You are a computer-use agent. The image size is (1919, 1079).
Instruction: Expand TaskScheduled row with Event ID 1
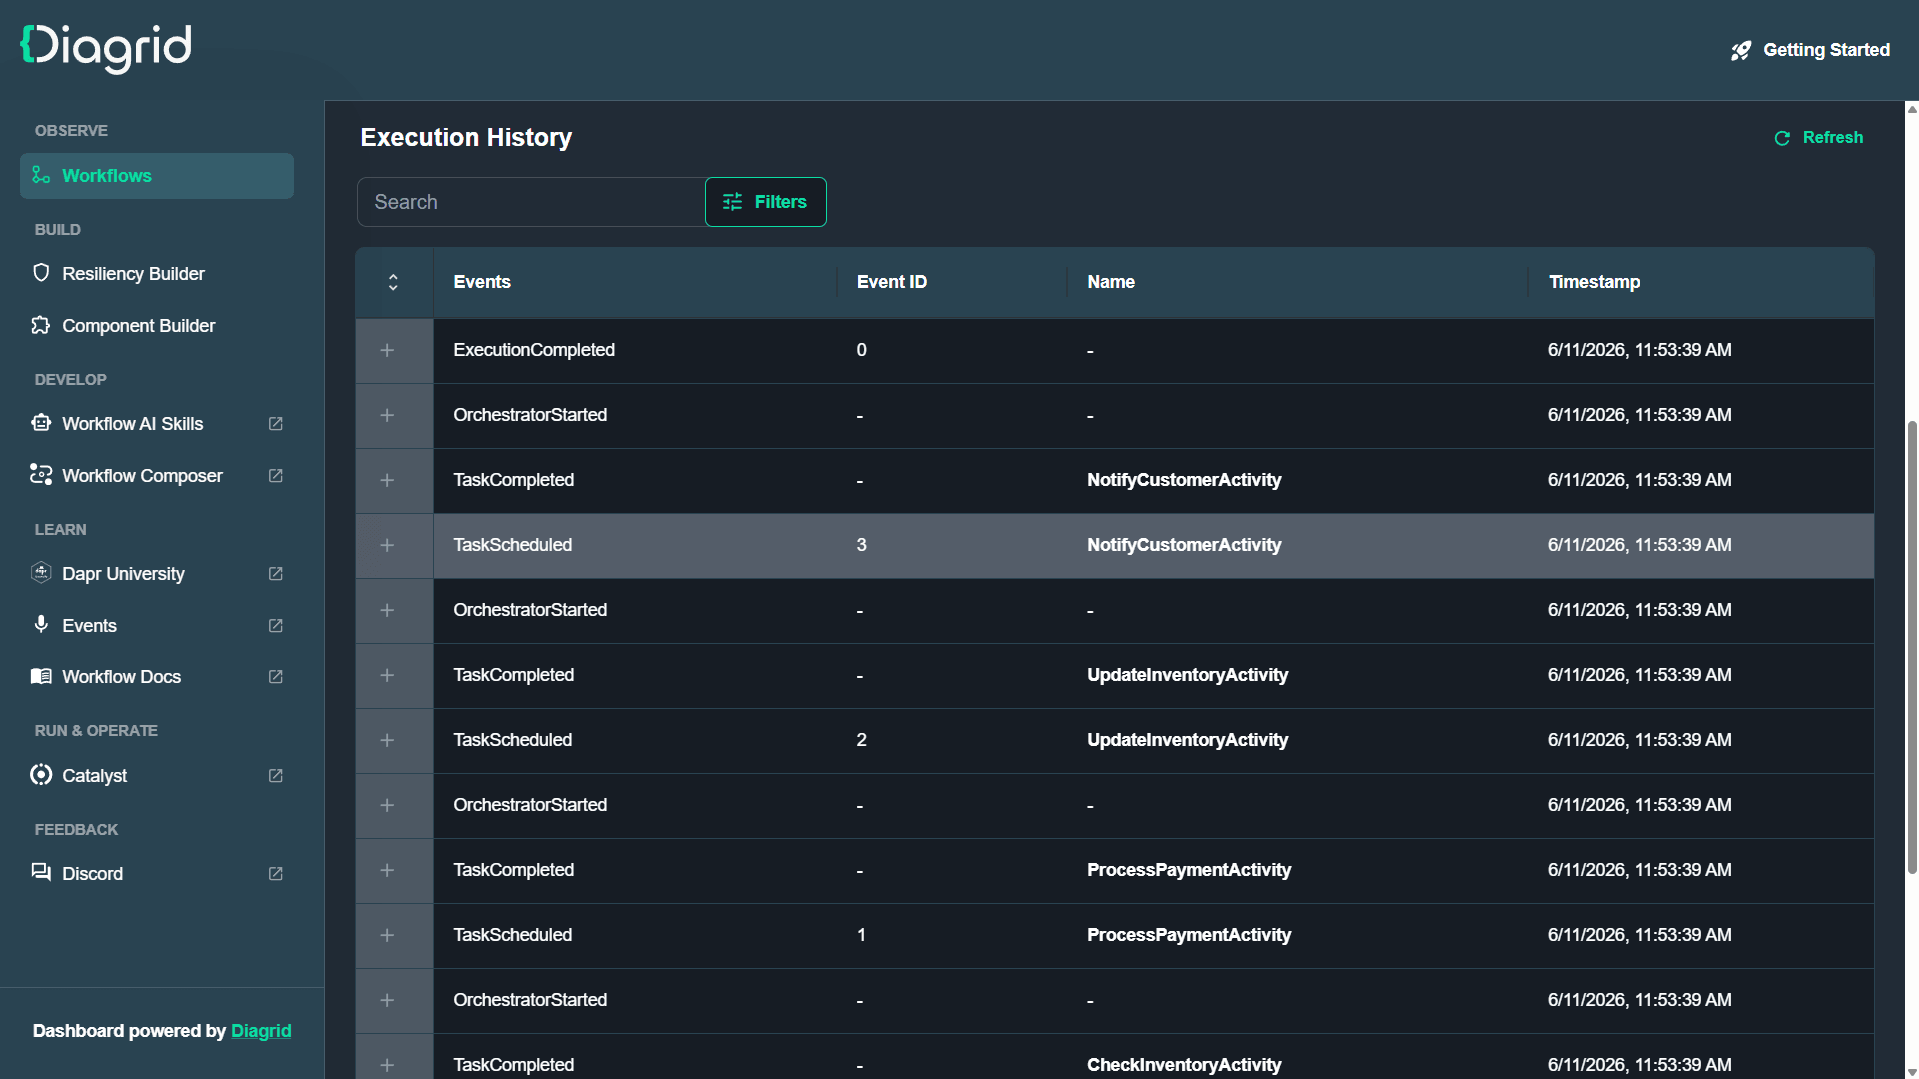[x=387, y=935]
